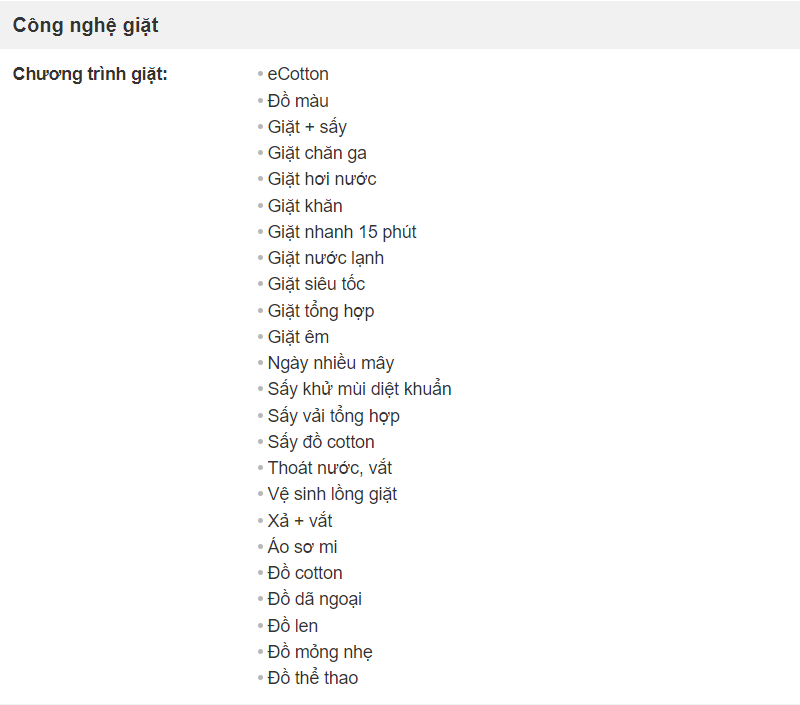
Task: Choose Thoát nước, vắt in list
Action: (330, 468)
